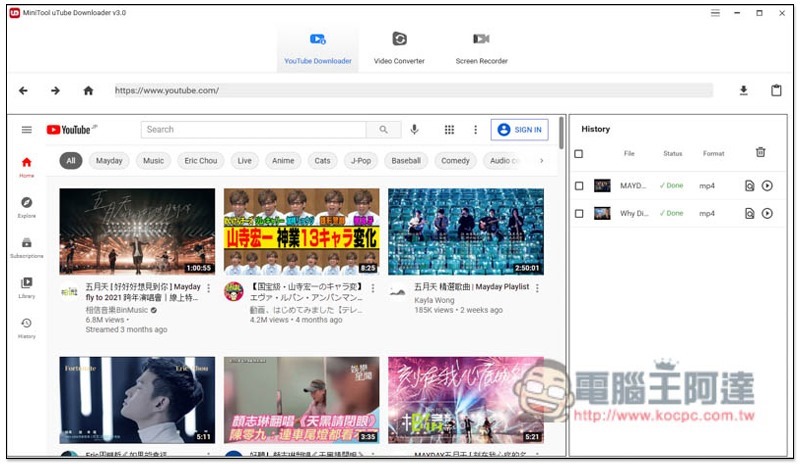Switch to YouTube Downloader tab
Image resolution: width=800 pixels, height=464 pixels.
click(318, 48)
